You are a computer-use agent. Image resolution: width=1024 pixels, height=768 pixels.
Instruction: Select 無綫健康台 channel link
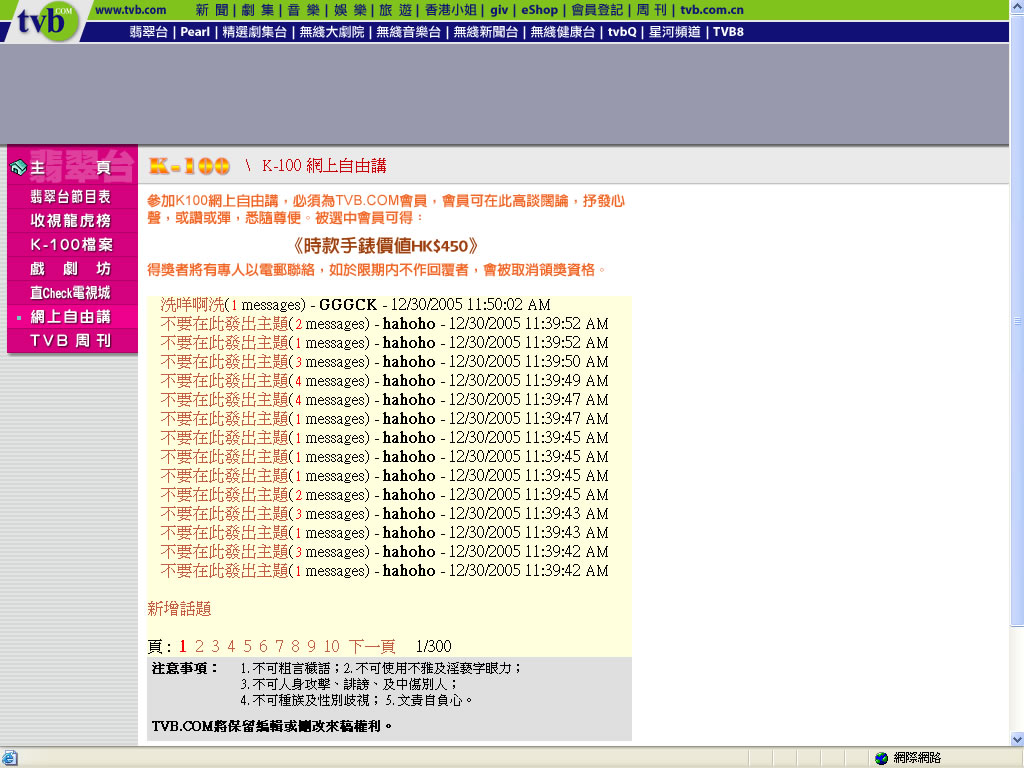tap(563, 32)
